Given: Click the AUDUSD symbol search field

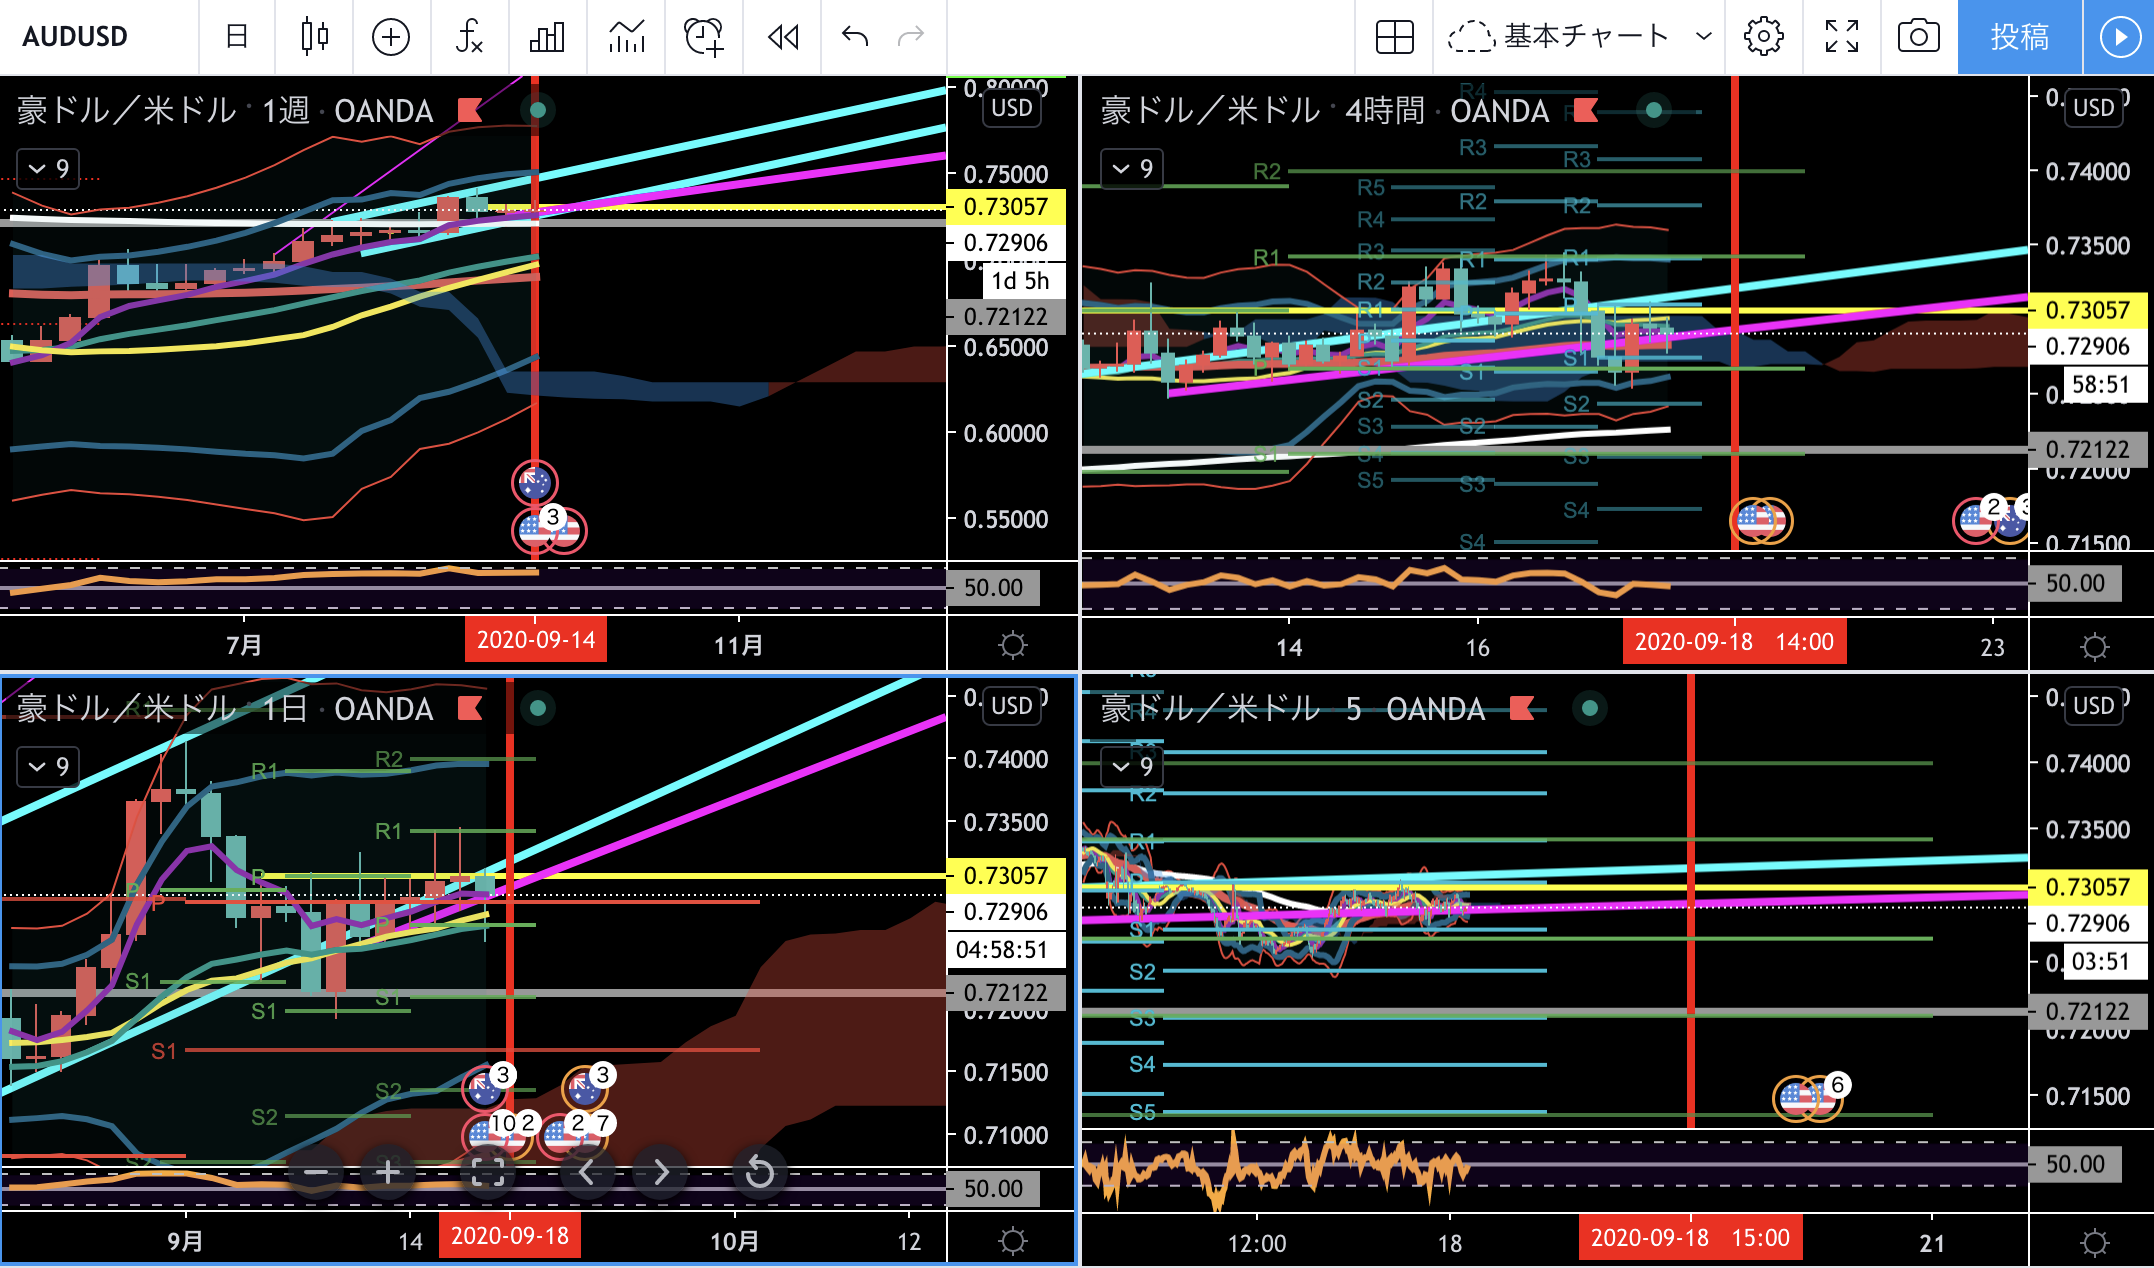Looking at the screenshot, I should 76,37.
